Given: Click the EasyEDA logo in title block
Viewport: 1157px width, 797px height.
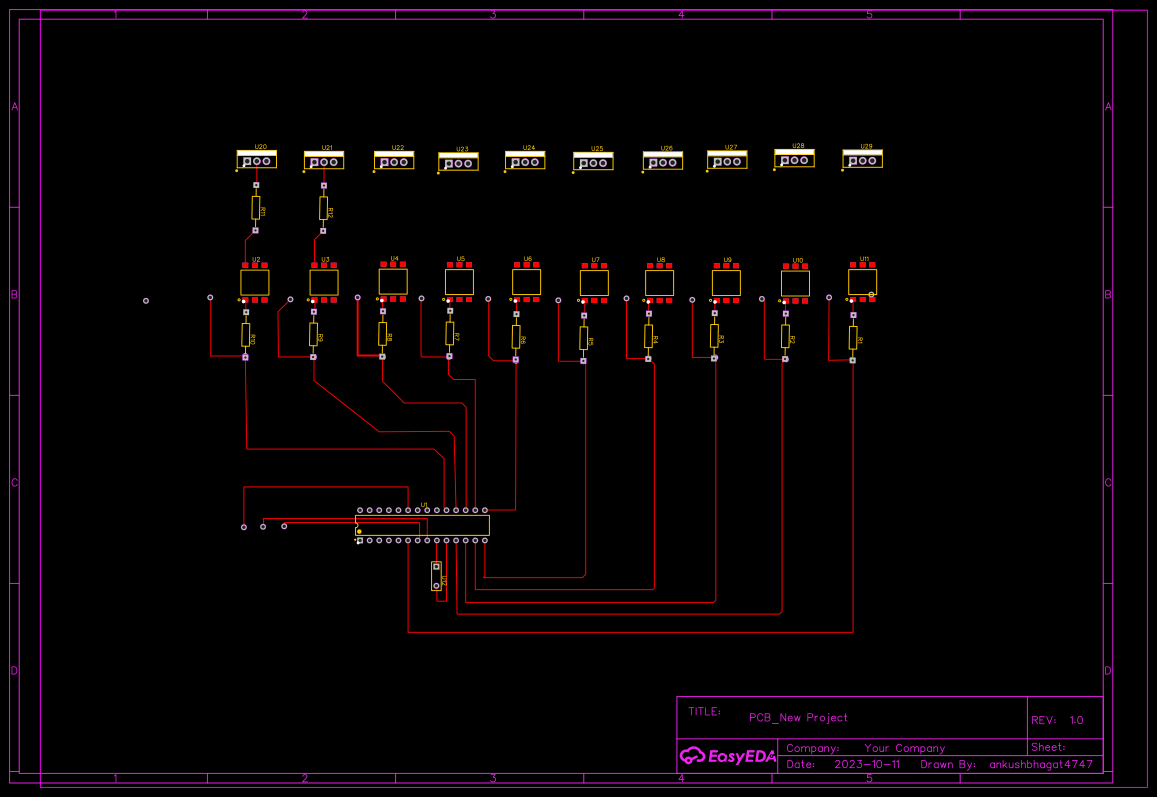Looking at the screenshot, I should point(728,756).
